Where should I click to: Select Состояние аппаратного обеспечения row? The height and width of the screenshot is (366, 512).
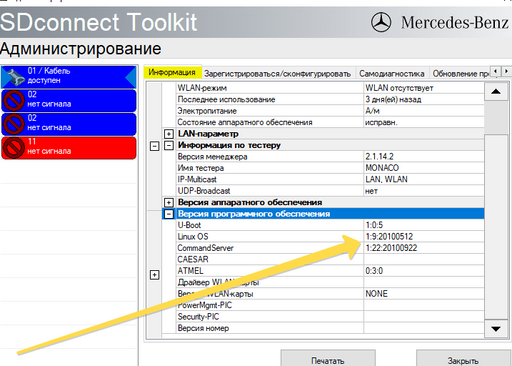coord(330,122)
